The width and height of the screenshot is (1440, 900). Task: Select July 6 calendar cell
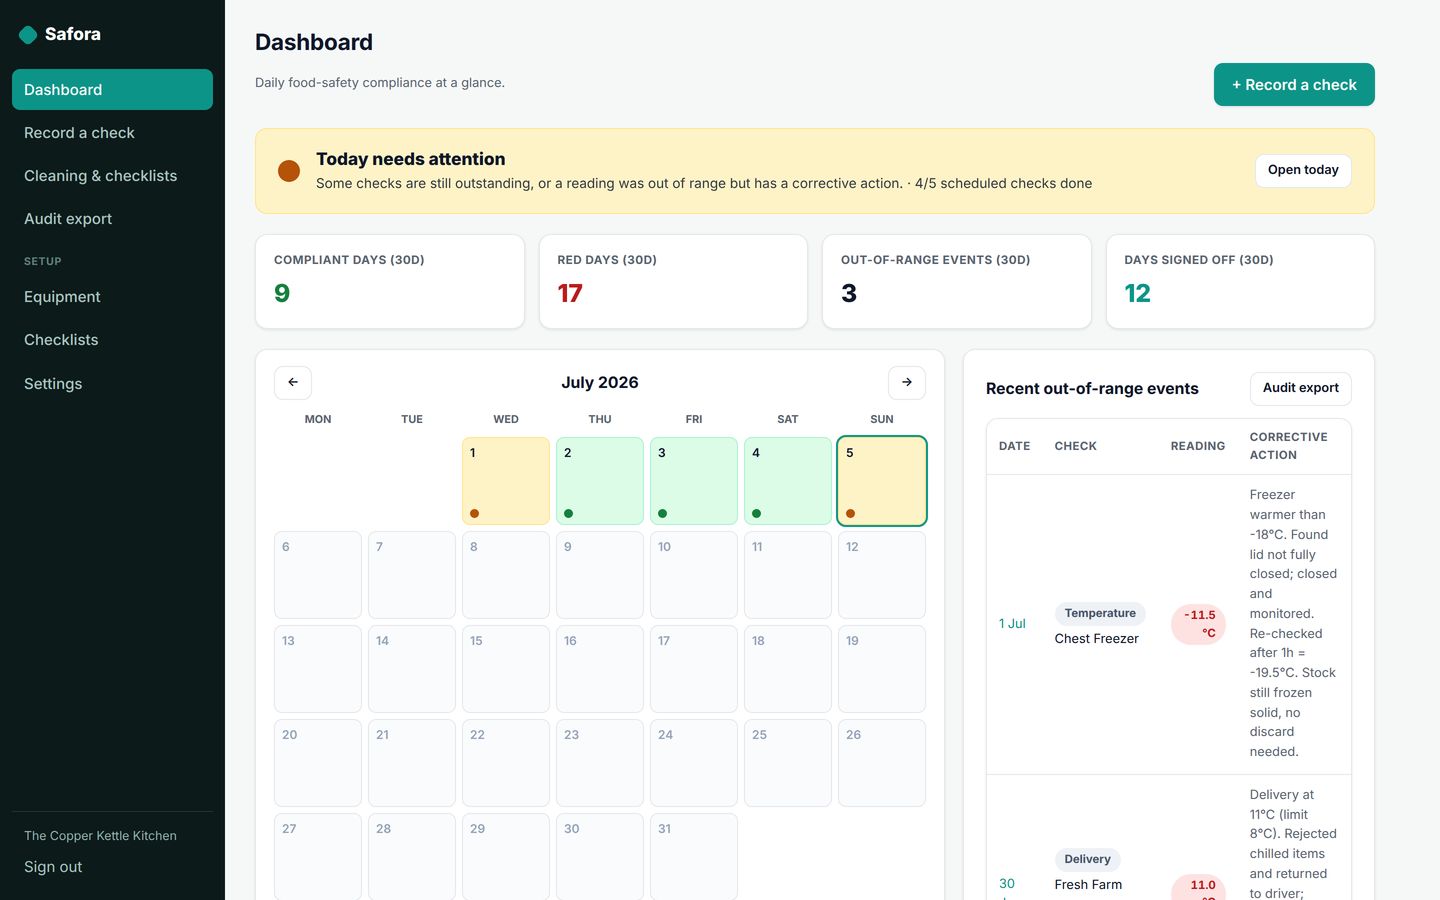318,575
